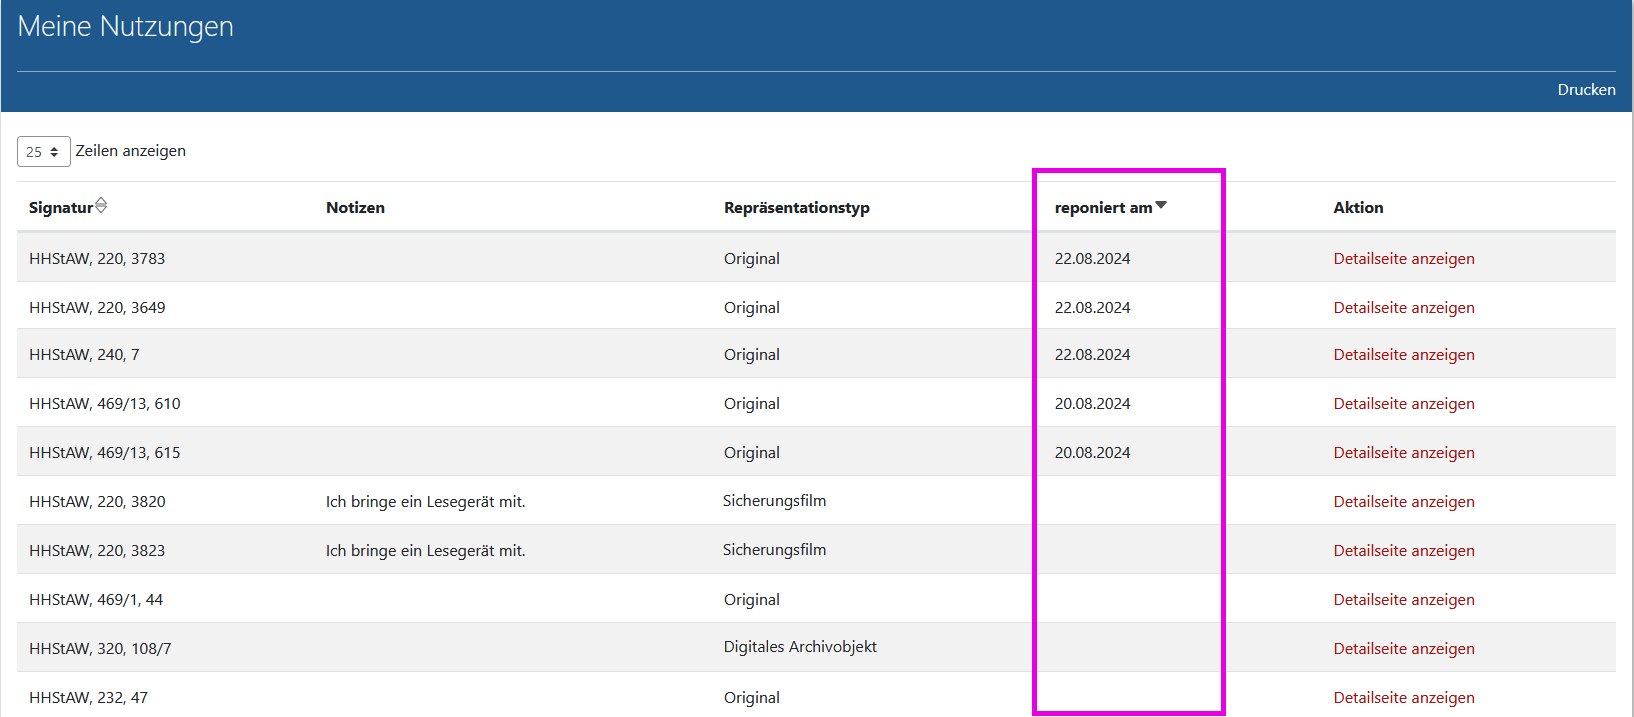The height and width of the screenshot is (717, 1634).
Task: Click Original in HHStAW, 220, 3783 row
Action: click(x=752, y=259)
